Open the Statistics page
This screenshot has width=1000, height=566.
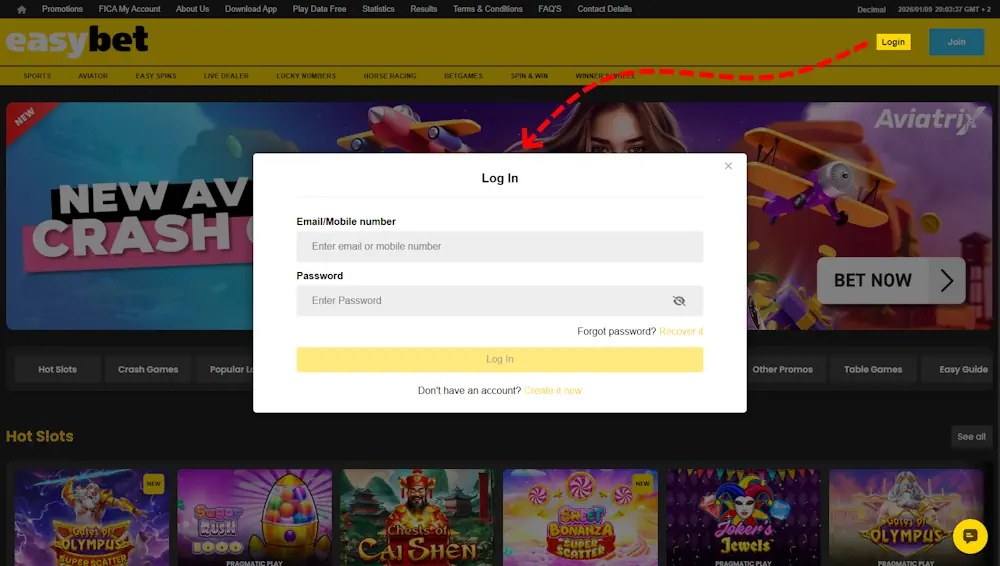pos(378,9)
